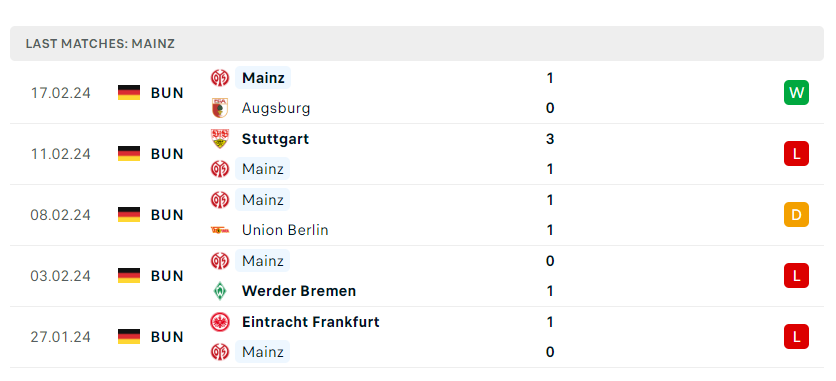Image resolution: width=836 pixels, height=381 pixels.
Task: Click the Augsburg club crest icon
Action: click(220, 108)
